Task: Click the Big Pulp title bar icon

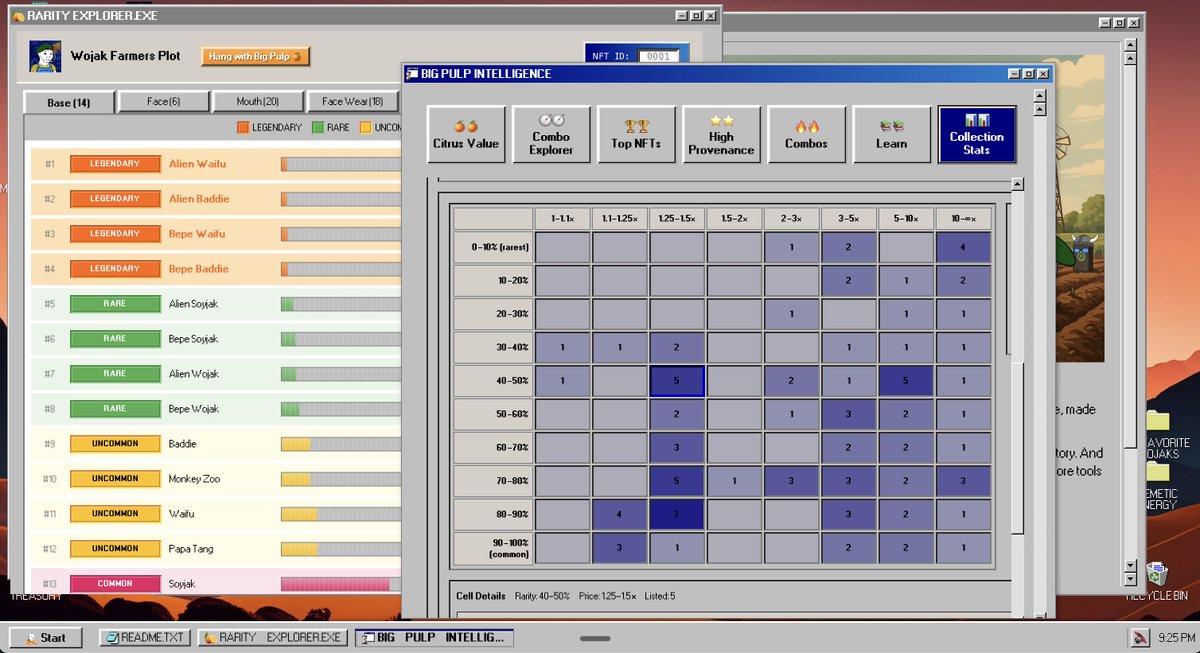Action: 411,74
